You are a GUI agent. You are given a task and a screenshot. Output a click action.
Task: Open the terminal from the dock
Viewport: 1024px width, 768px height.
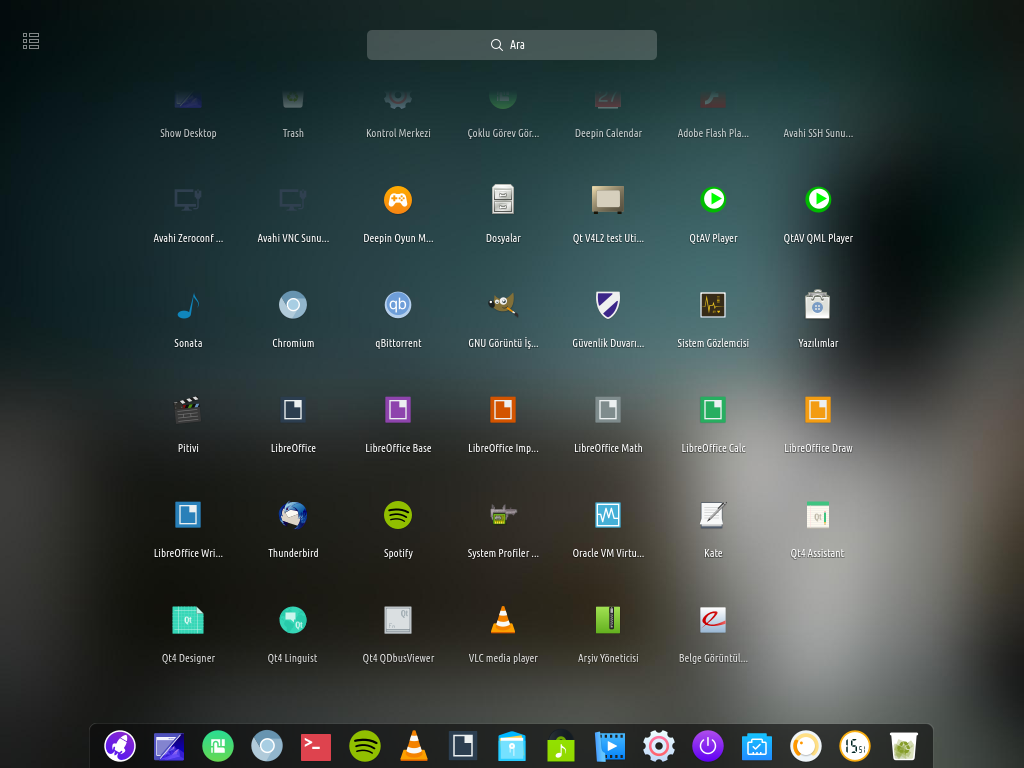[x=315, y=746]
